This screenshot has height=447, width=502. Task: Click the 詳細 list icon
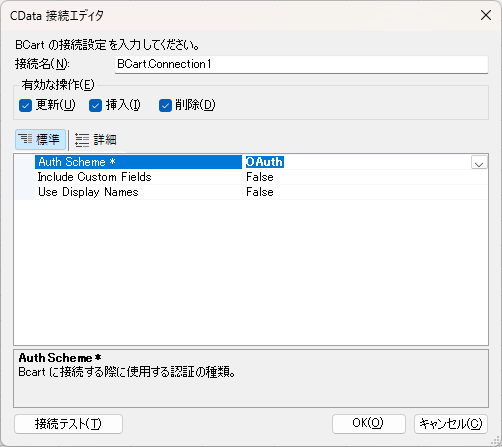coord(82,140)
